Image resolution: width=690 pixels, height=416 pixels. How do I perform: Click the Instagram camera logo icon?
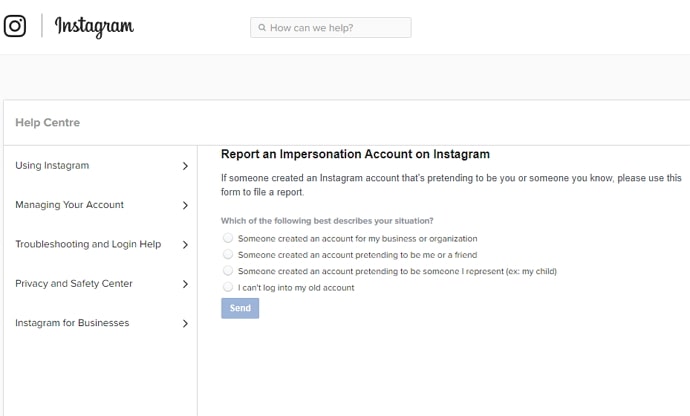point(15,26)
